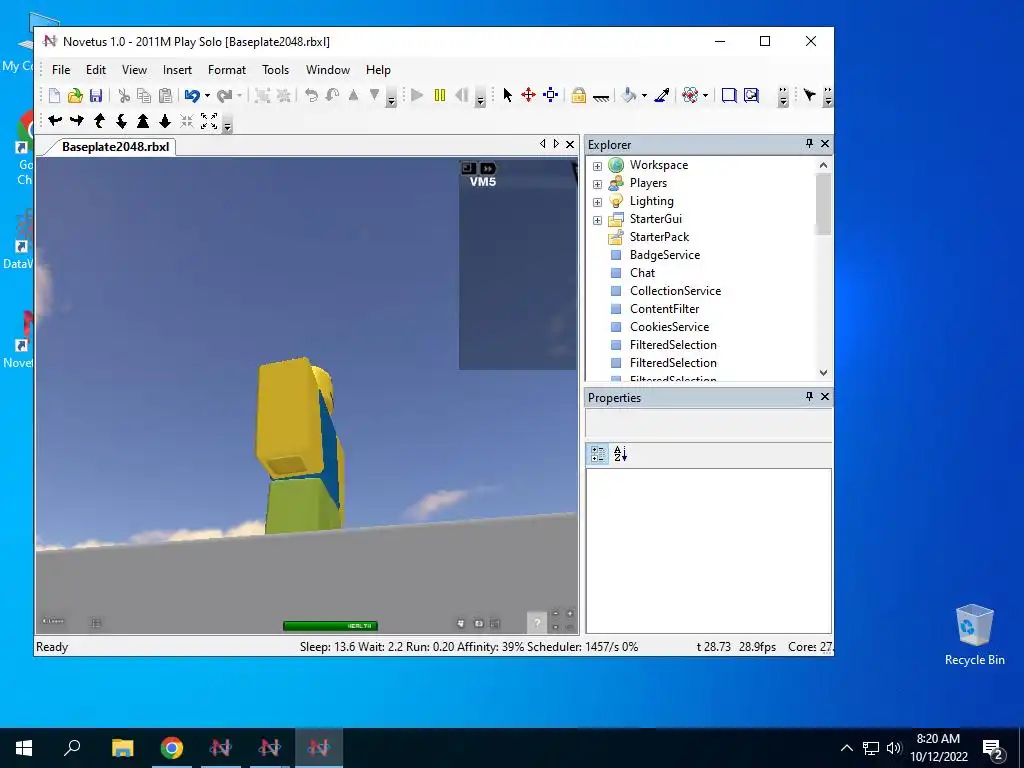This screenshot has height=768, width=1024.
Task: Close the Baseplate2048.rbxl document tab
Action: click(570, 144)
